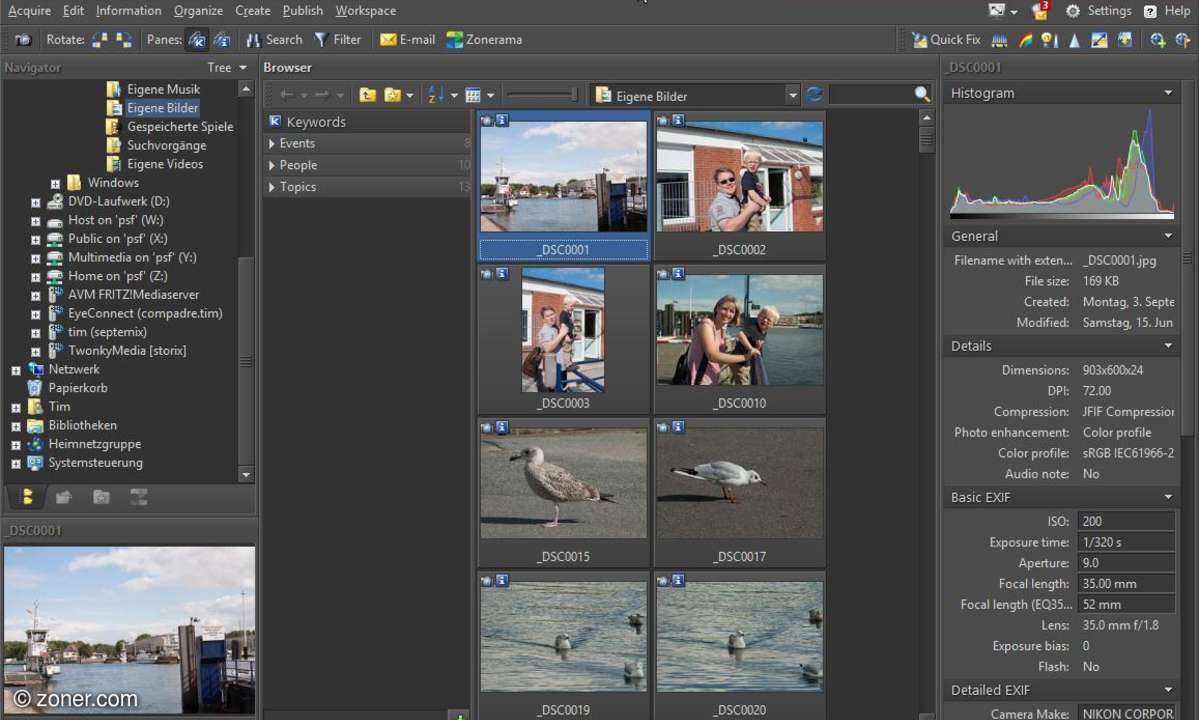Send the photo by E-mail
Image resolution: width=1199 pixels, height=720 pixels.
(x=408, y=40)
